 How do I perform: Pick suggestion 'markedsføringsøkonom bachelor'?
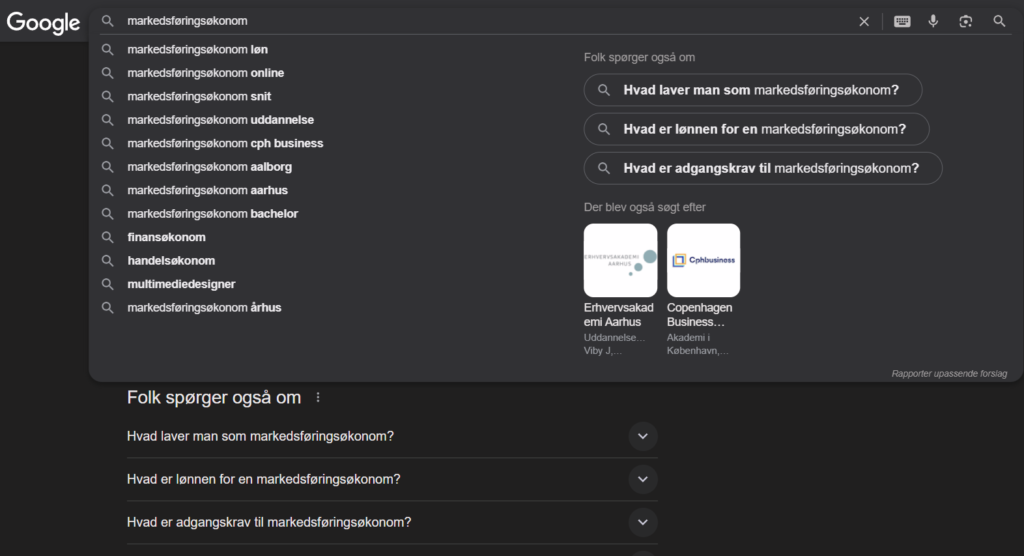coord(213,214)
